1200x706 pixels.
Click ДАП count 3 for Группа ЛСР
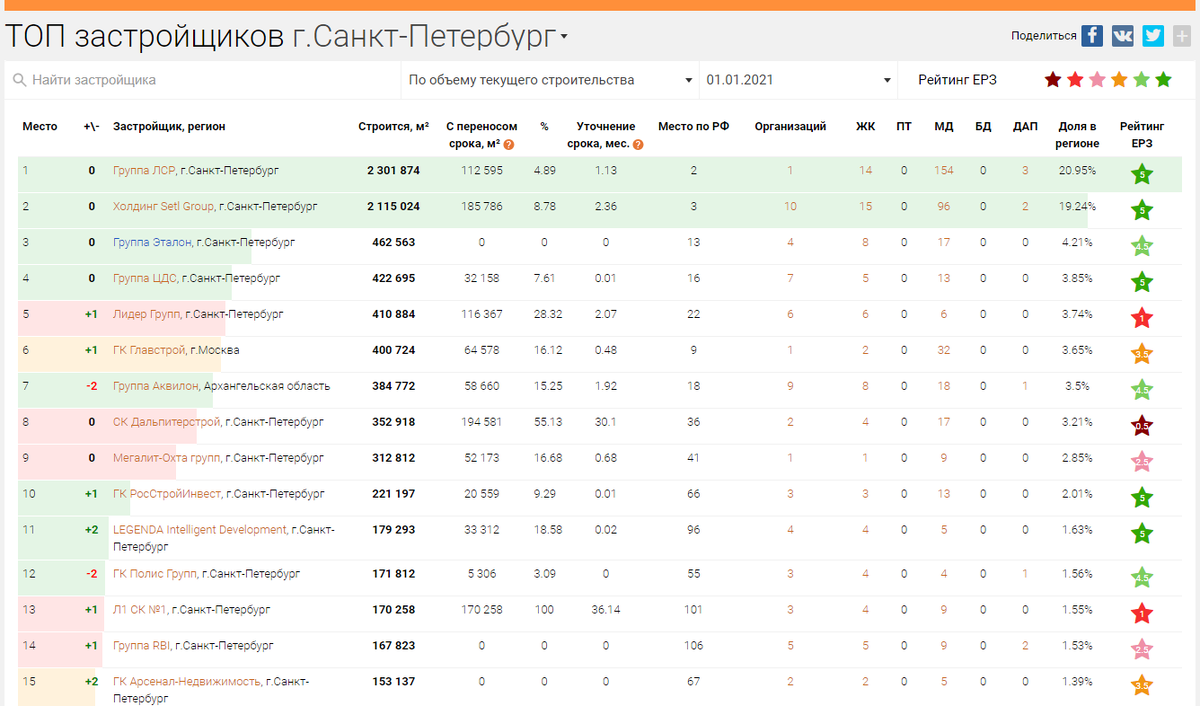point(1025,171)
